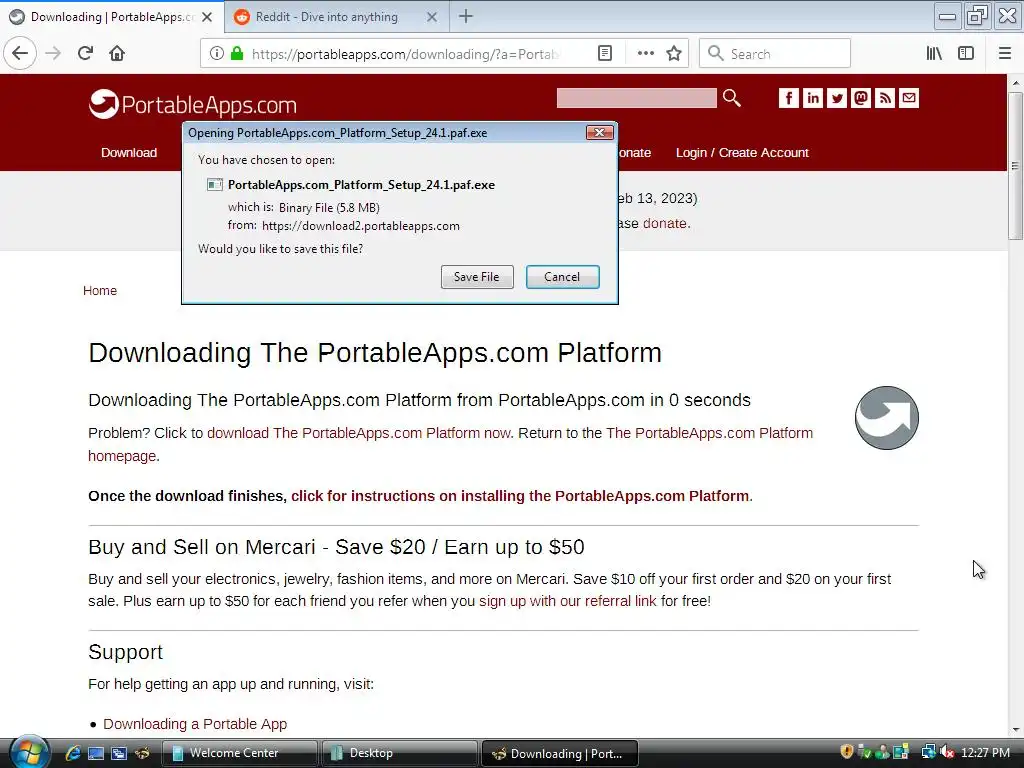The width and height of the screenshot is (1024, 768).
Task: Click Cancel in the download dialog
Action: pos(562,277)
